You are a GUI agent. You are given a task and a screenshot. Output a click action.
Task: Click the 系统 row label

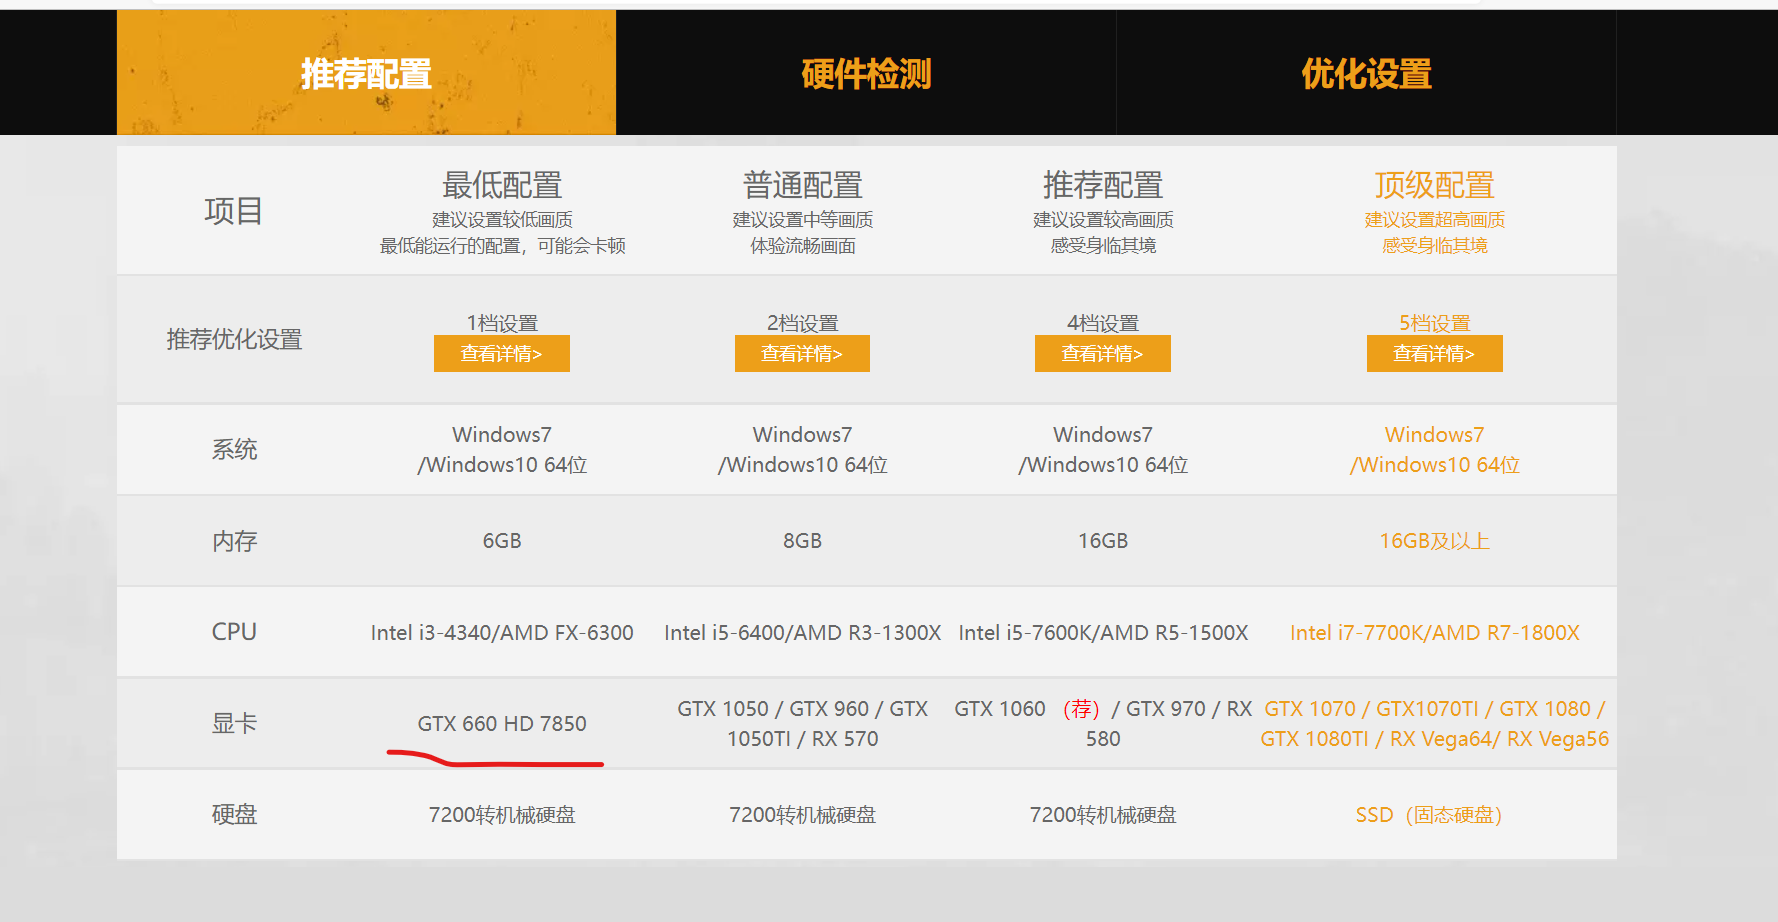(234, 449)
